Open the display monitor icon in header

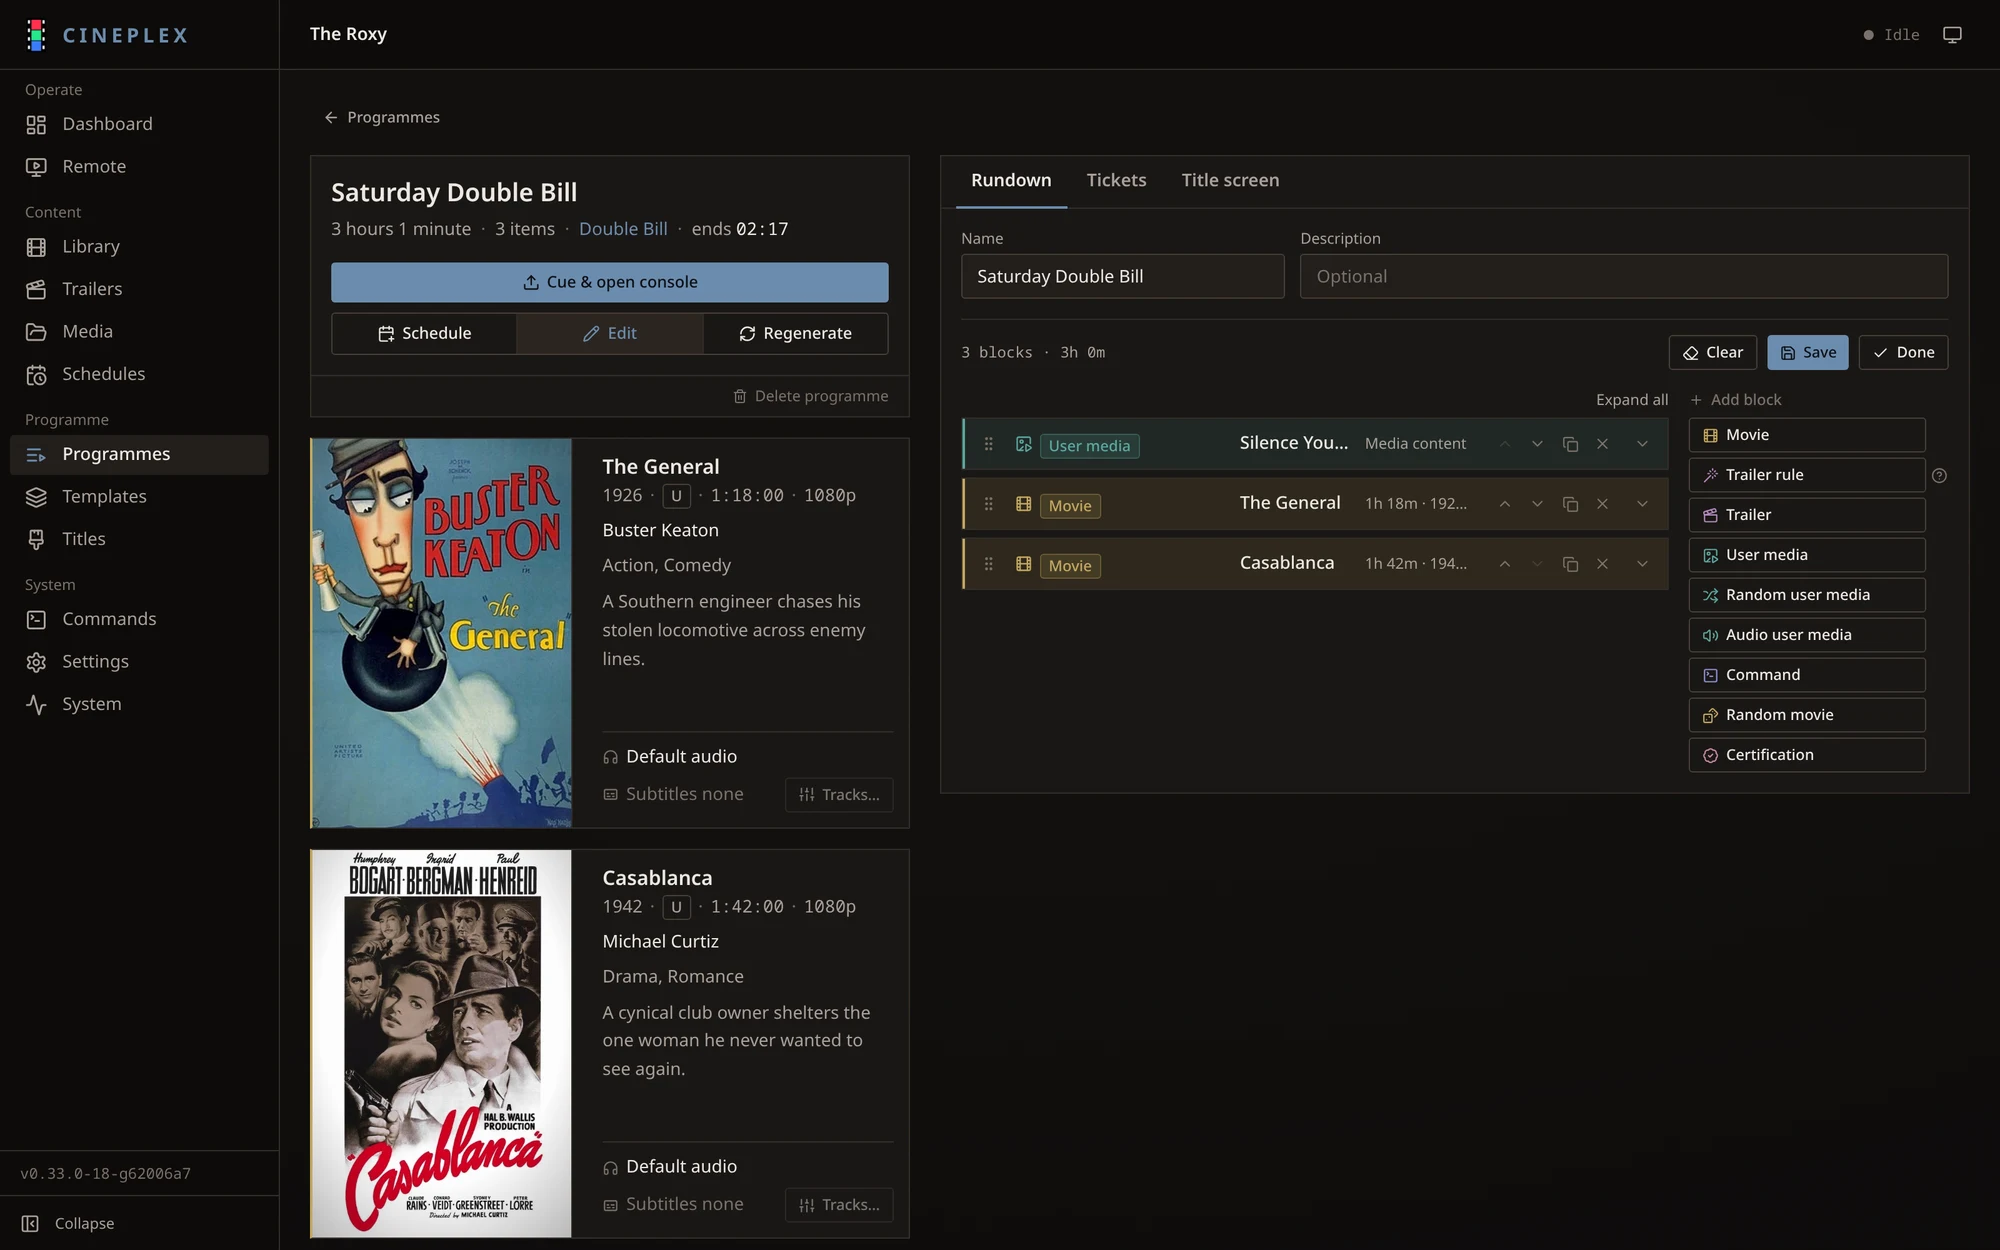(1952, 35)
